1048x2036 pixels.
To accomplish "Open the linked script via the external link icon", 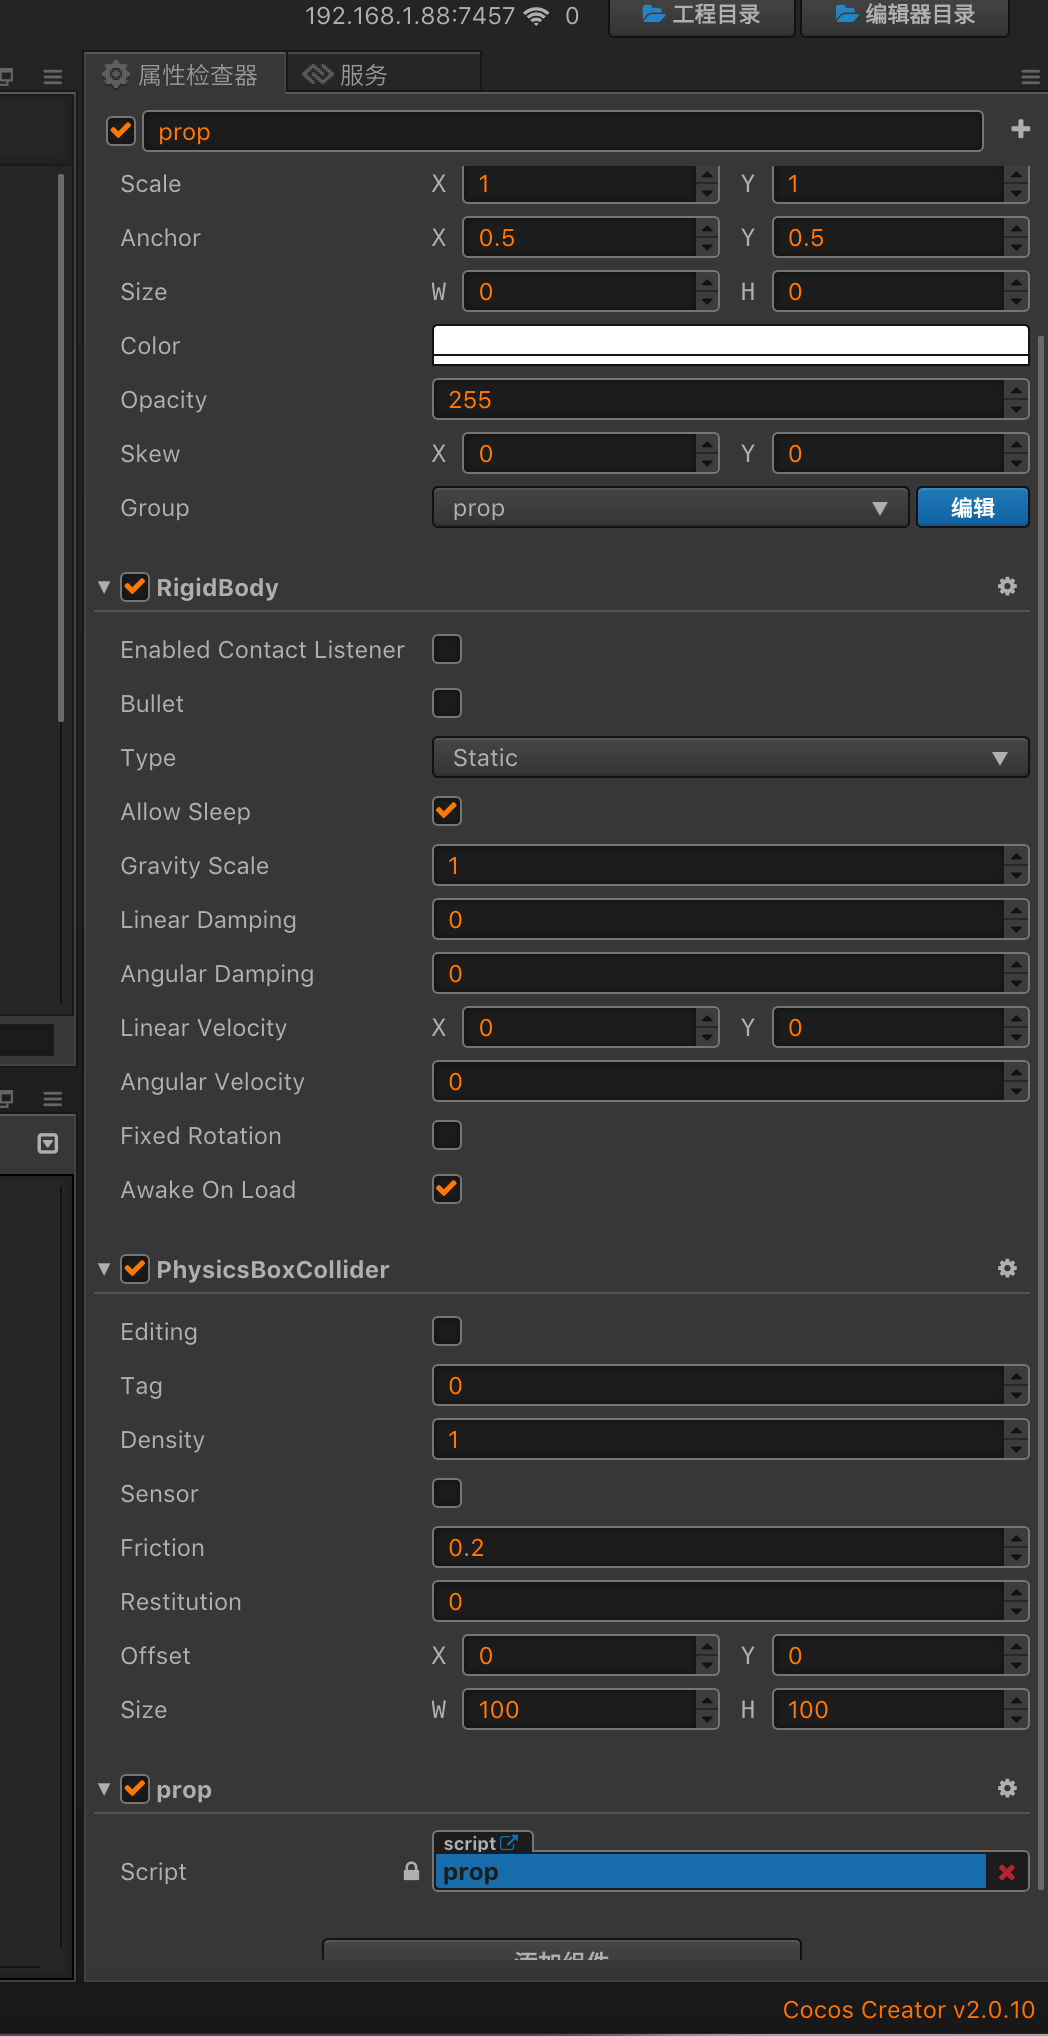I will click(x=509, y=1842).
